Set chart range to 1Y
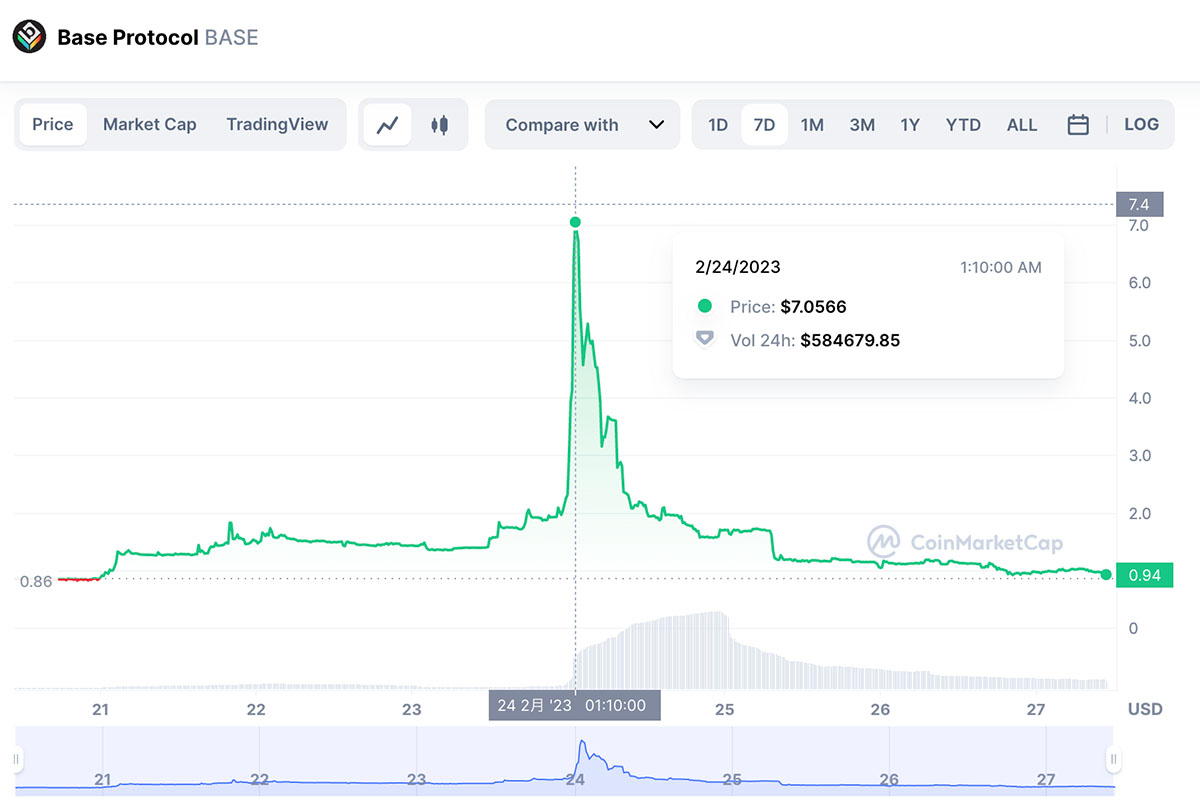The width and height of the screenshot is (1200, 806). (910, 125)
